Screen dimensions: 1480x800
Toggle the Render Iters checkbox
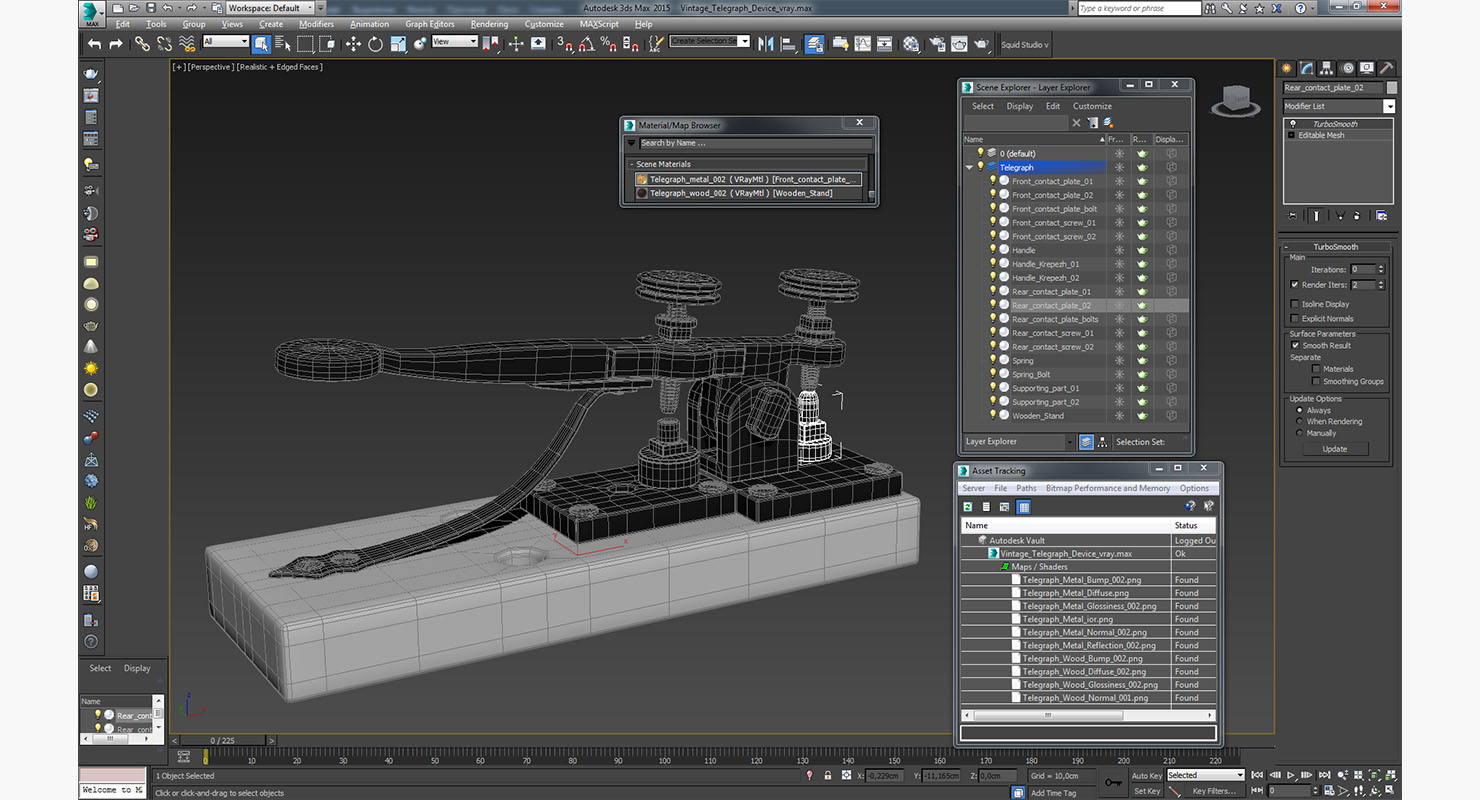(x=1295, y=285)
